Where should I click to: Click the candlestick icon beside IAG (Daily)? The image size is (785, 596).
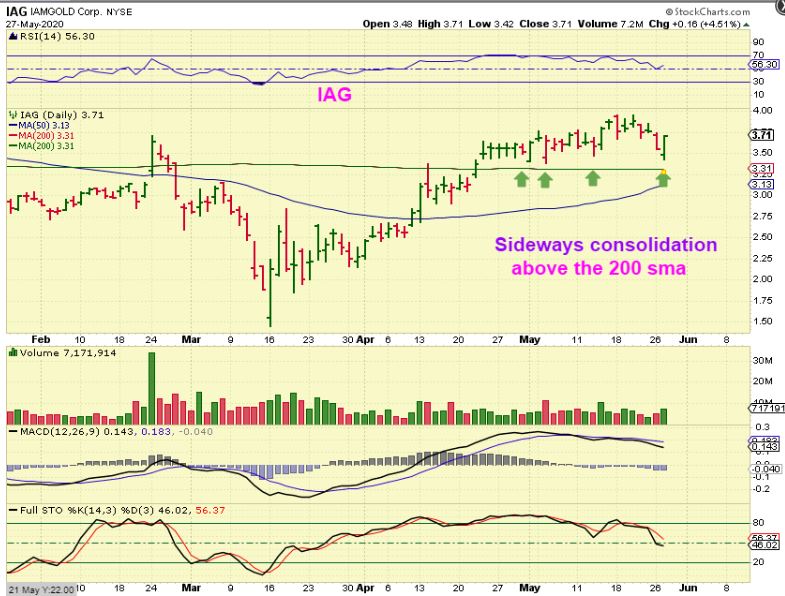click(x=13, y=115)
